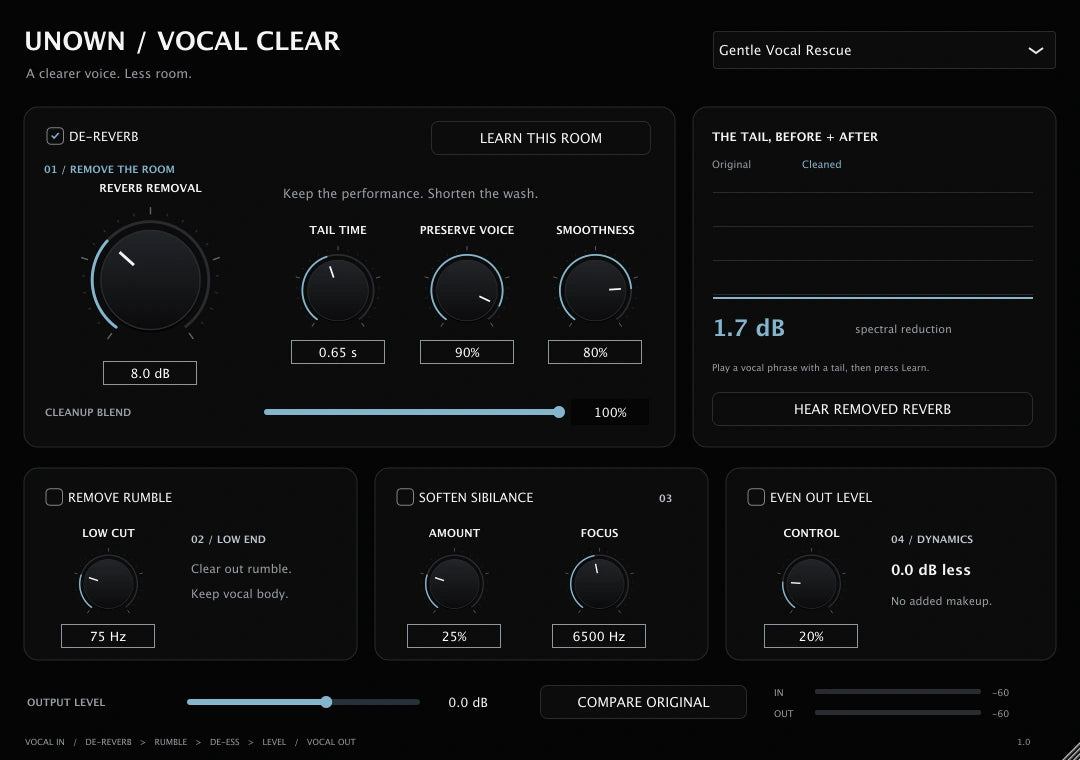Click the Output Level slider

coord(303,702)
